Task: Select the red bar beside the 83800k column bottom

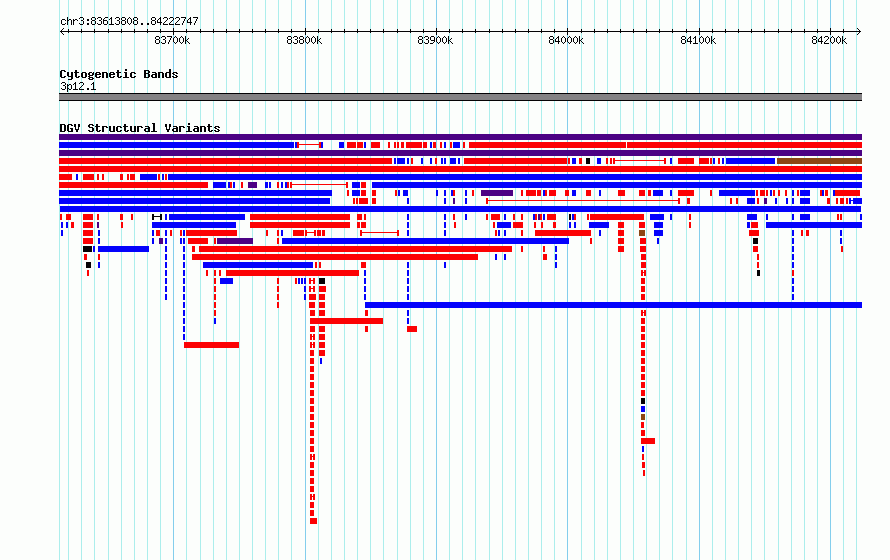Action: [x=346, y=321]
